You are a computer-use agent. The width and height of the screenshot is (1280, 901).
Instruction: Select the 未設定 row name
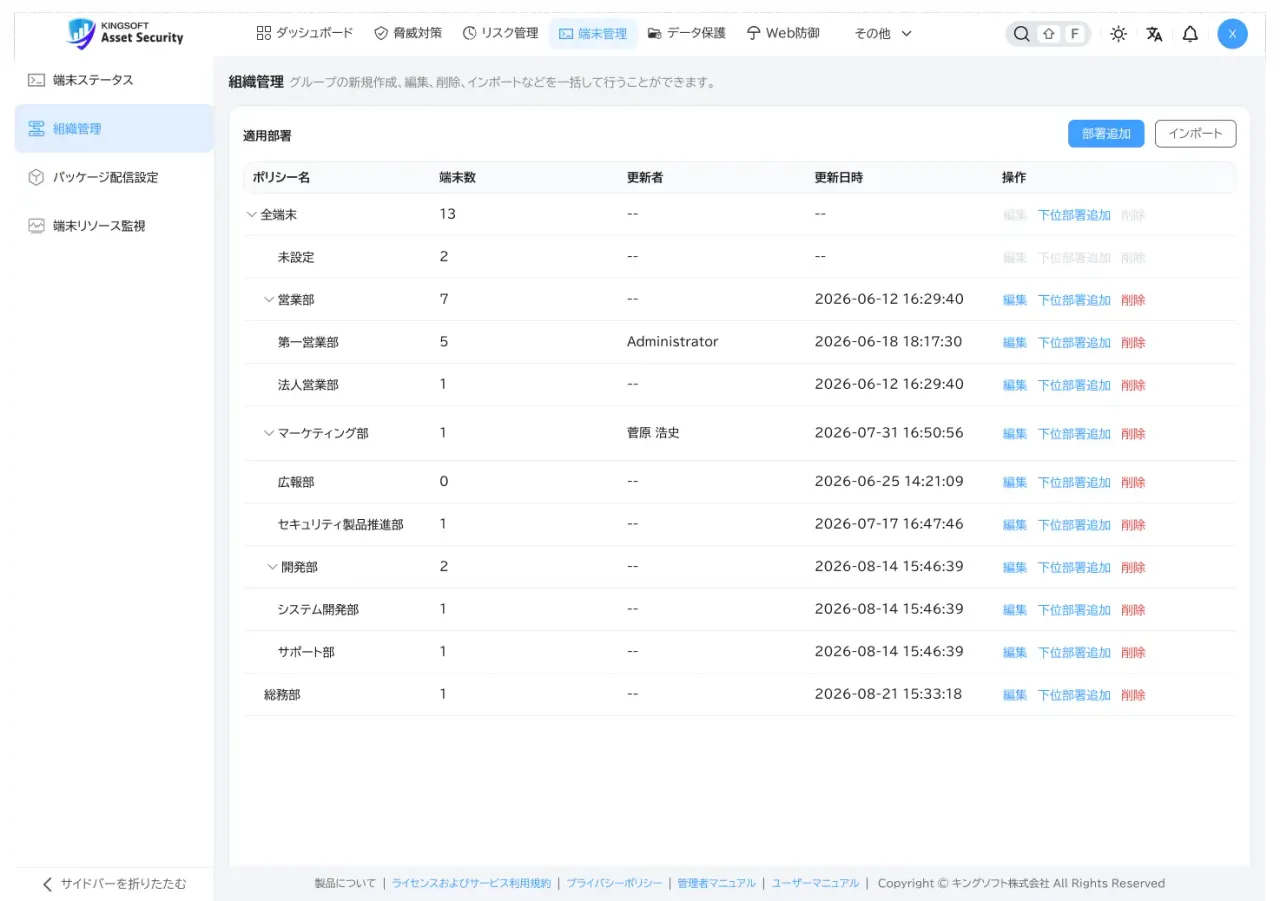(x=296, y=257)
